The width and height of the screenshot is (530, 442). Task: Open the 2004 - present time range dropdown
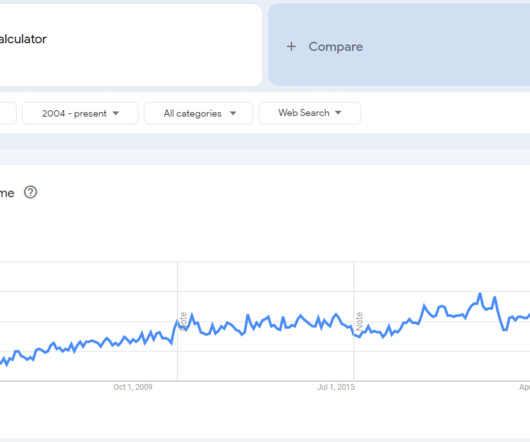[80, 113]
